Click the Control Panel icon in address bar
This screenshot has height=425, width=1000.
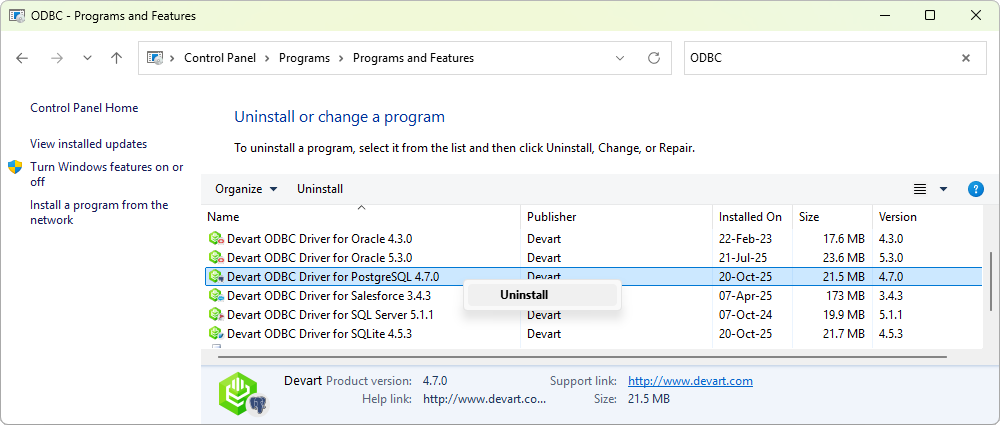[x=155, y=58]
